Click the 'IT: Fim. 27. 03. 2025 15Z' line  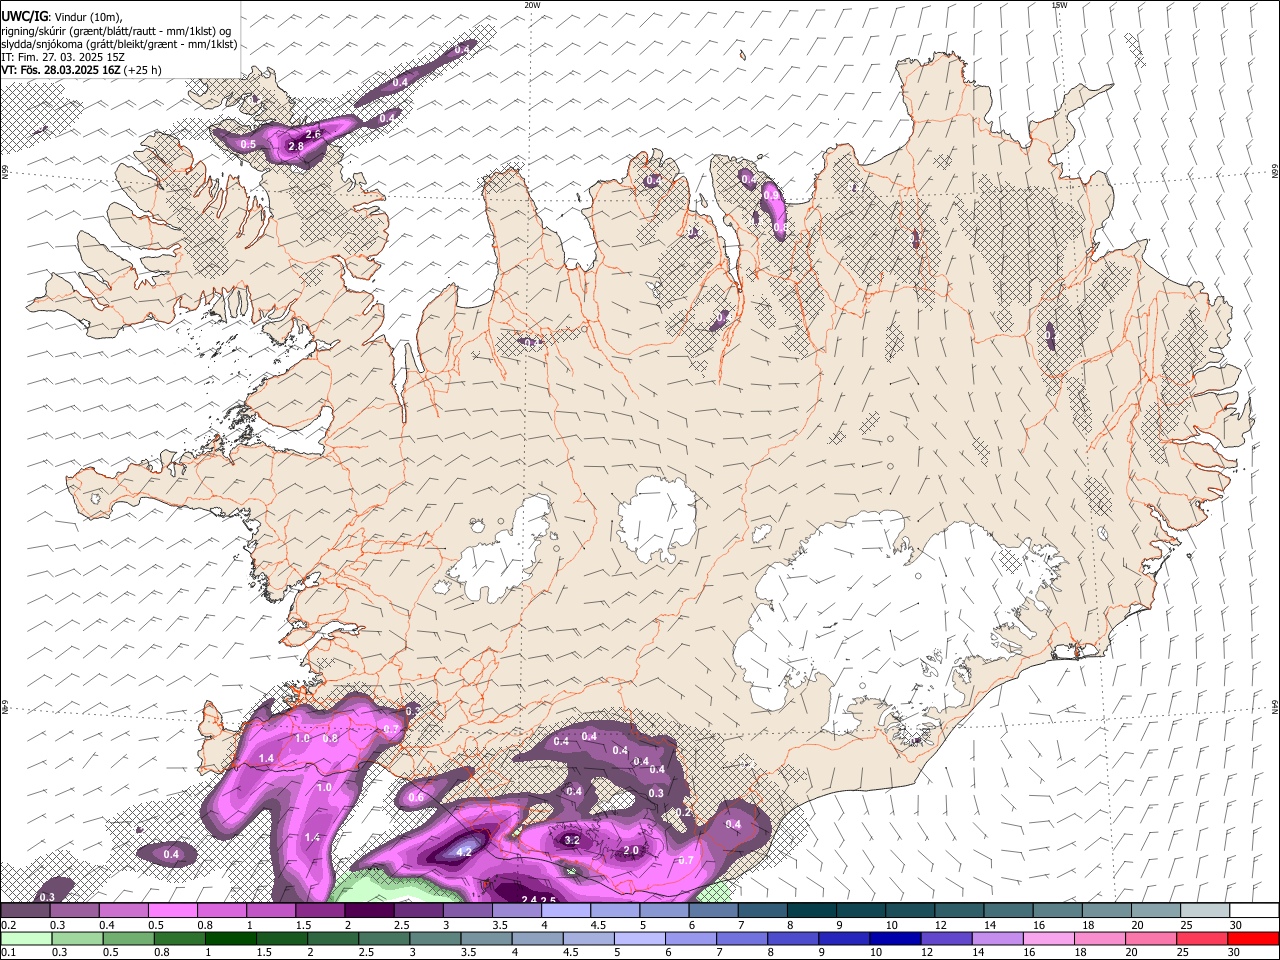tap(61, 57)
